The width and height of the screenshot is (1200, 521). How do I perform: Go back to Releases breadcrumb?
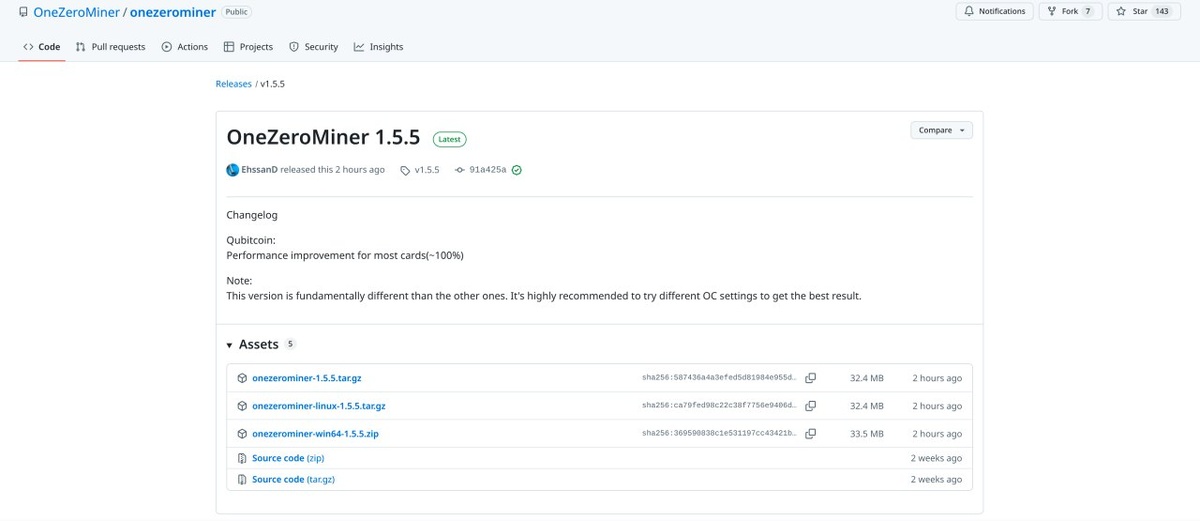point(234,84)
